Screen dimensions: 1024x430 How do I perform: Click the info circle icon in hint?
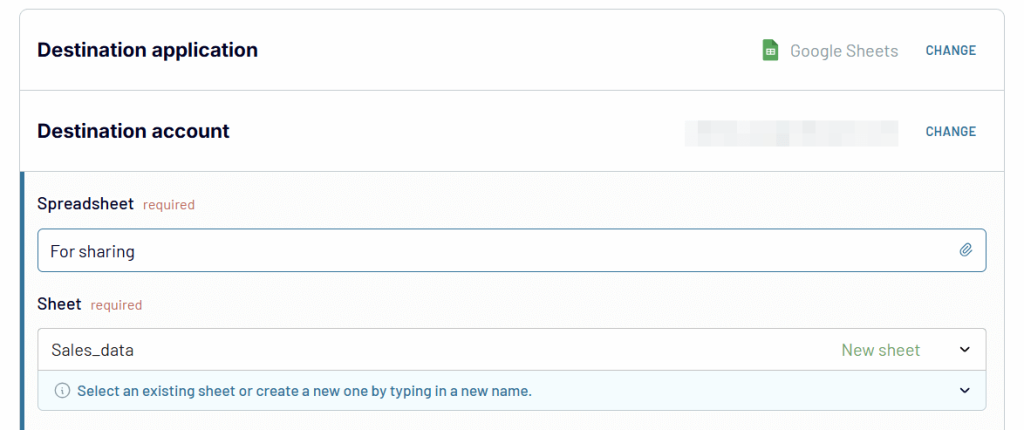click(x=62, y=391)
